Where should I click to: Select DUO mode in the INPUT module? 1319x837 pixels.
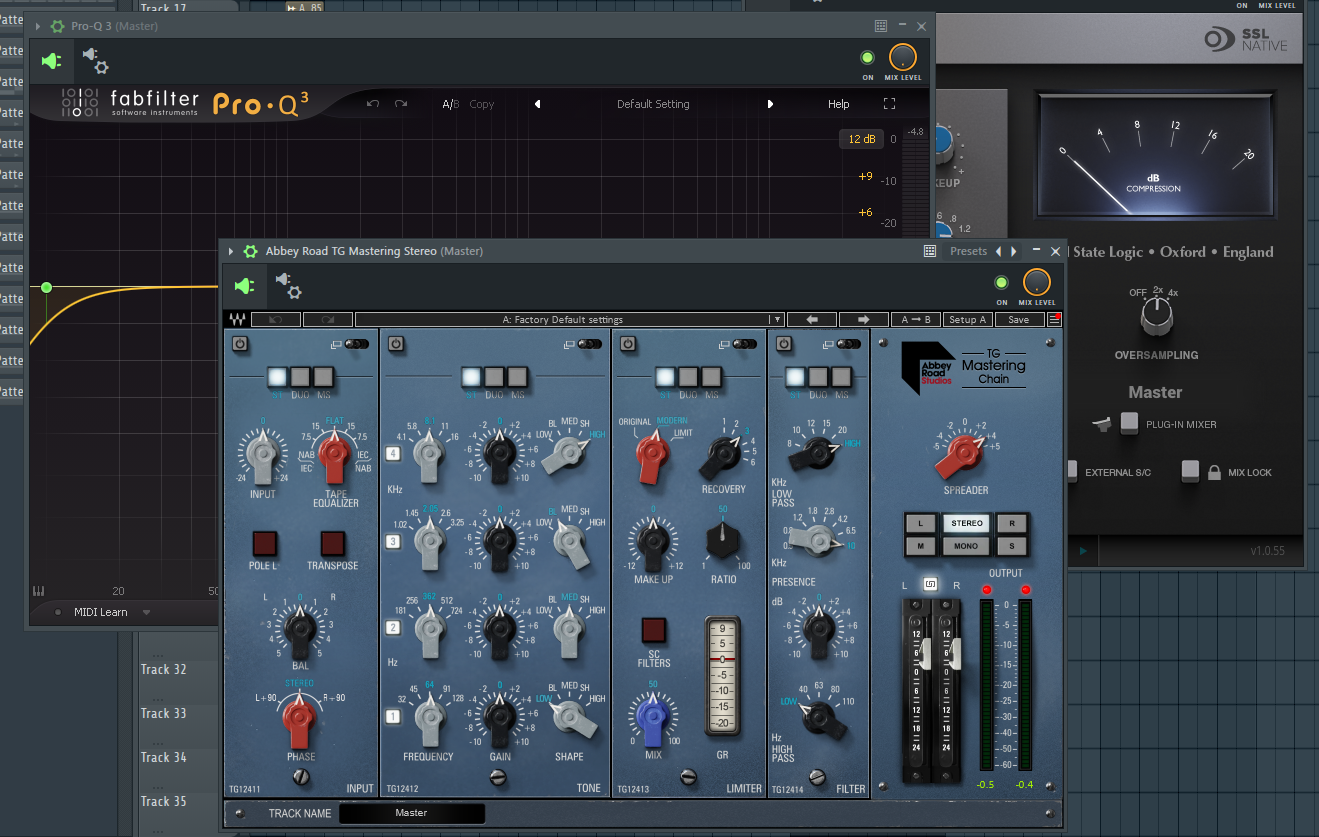300,377
